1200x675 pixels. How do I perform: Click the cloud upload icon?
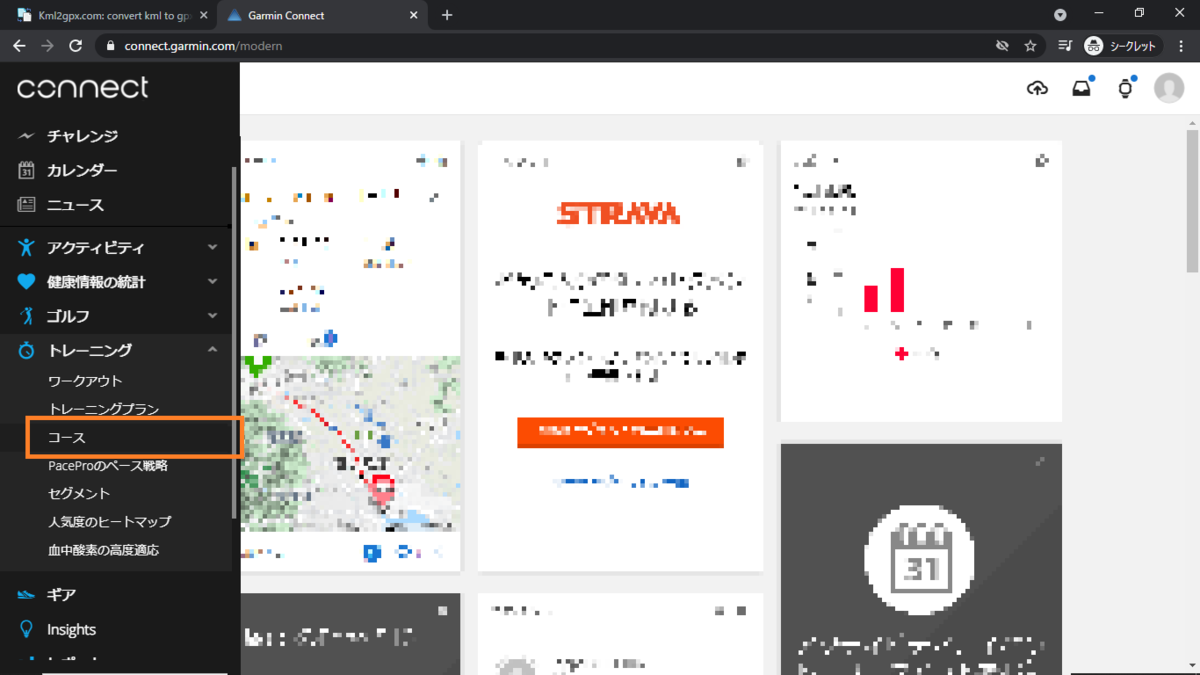click(x=1038, y=88)
